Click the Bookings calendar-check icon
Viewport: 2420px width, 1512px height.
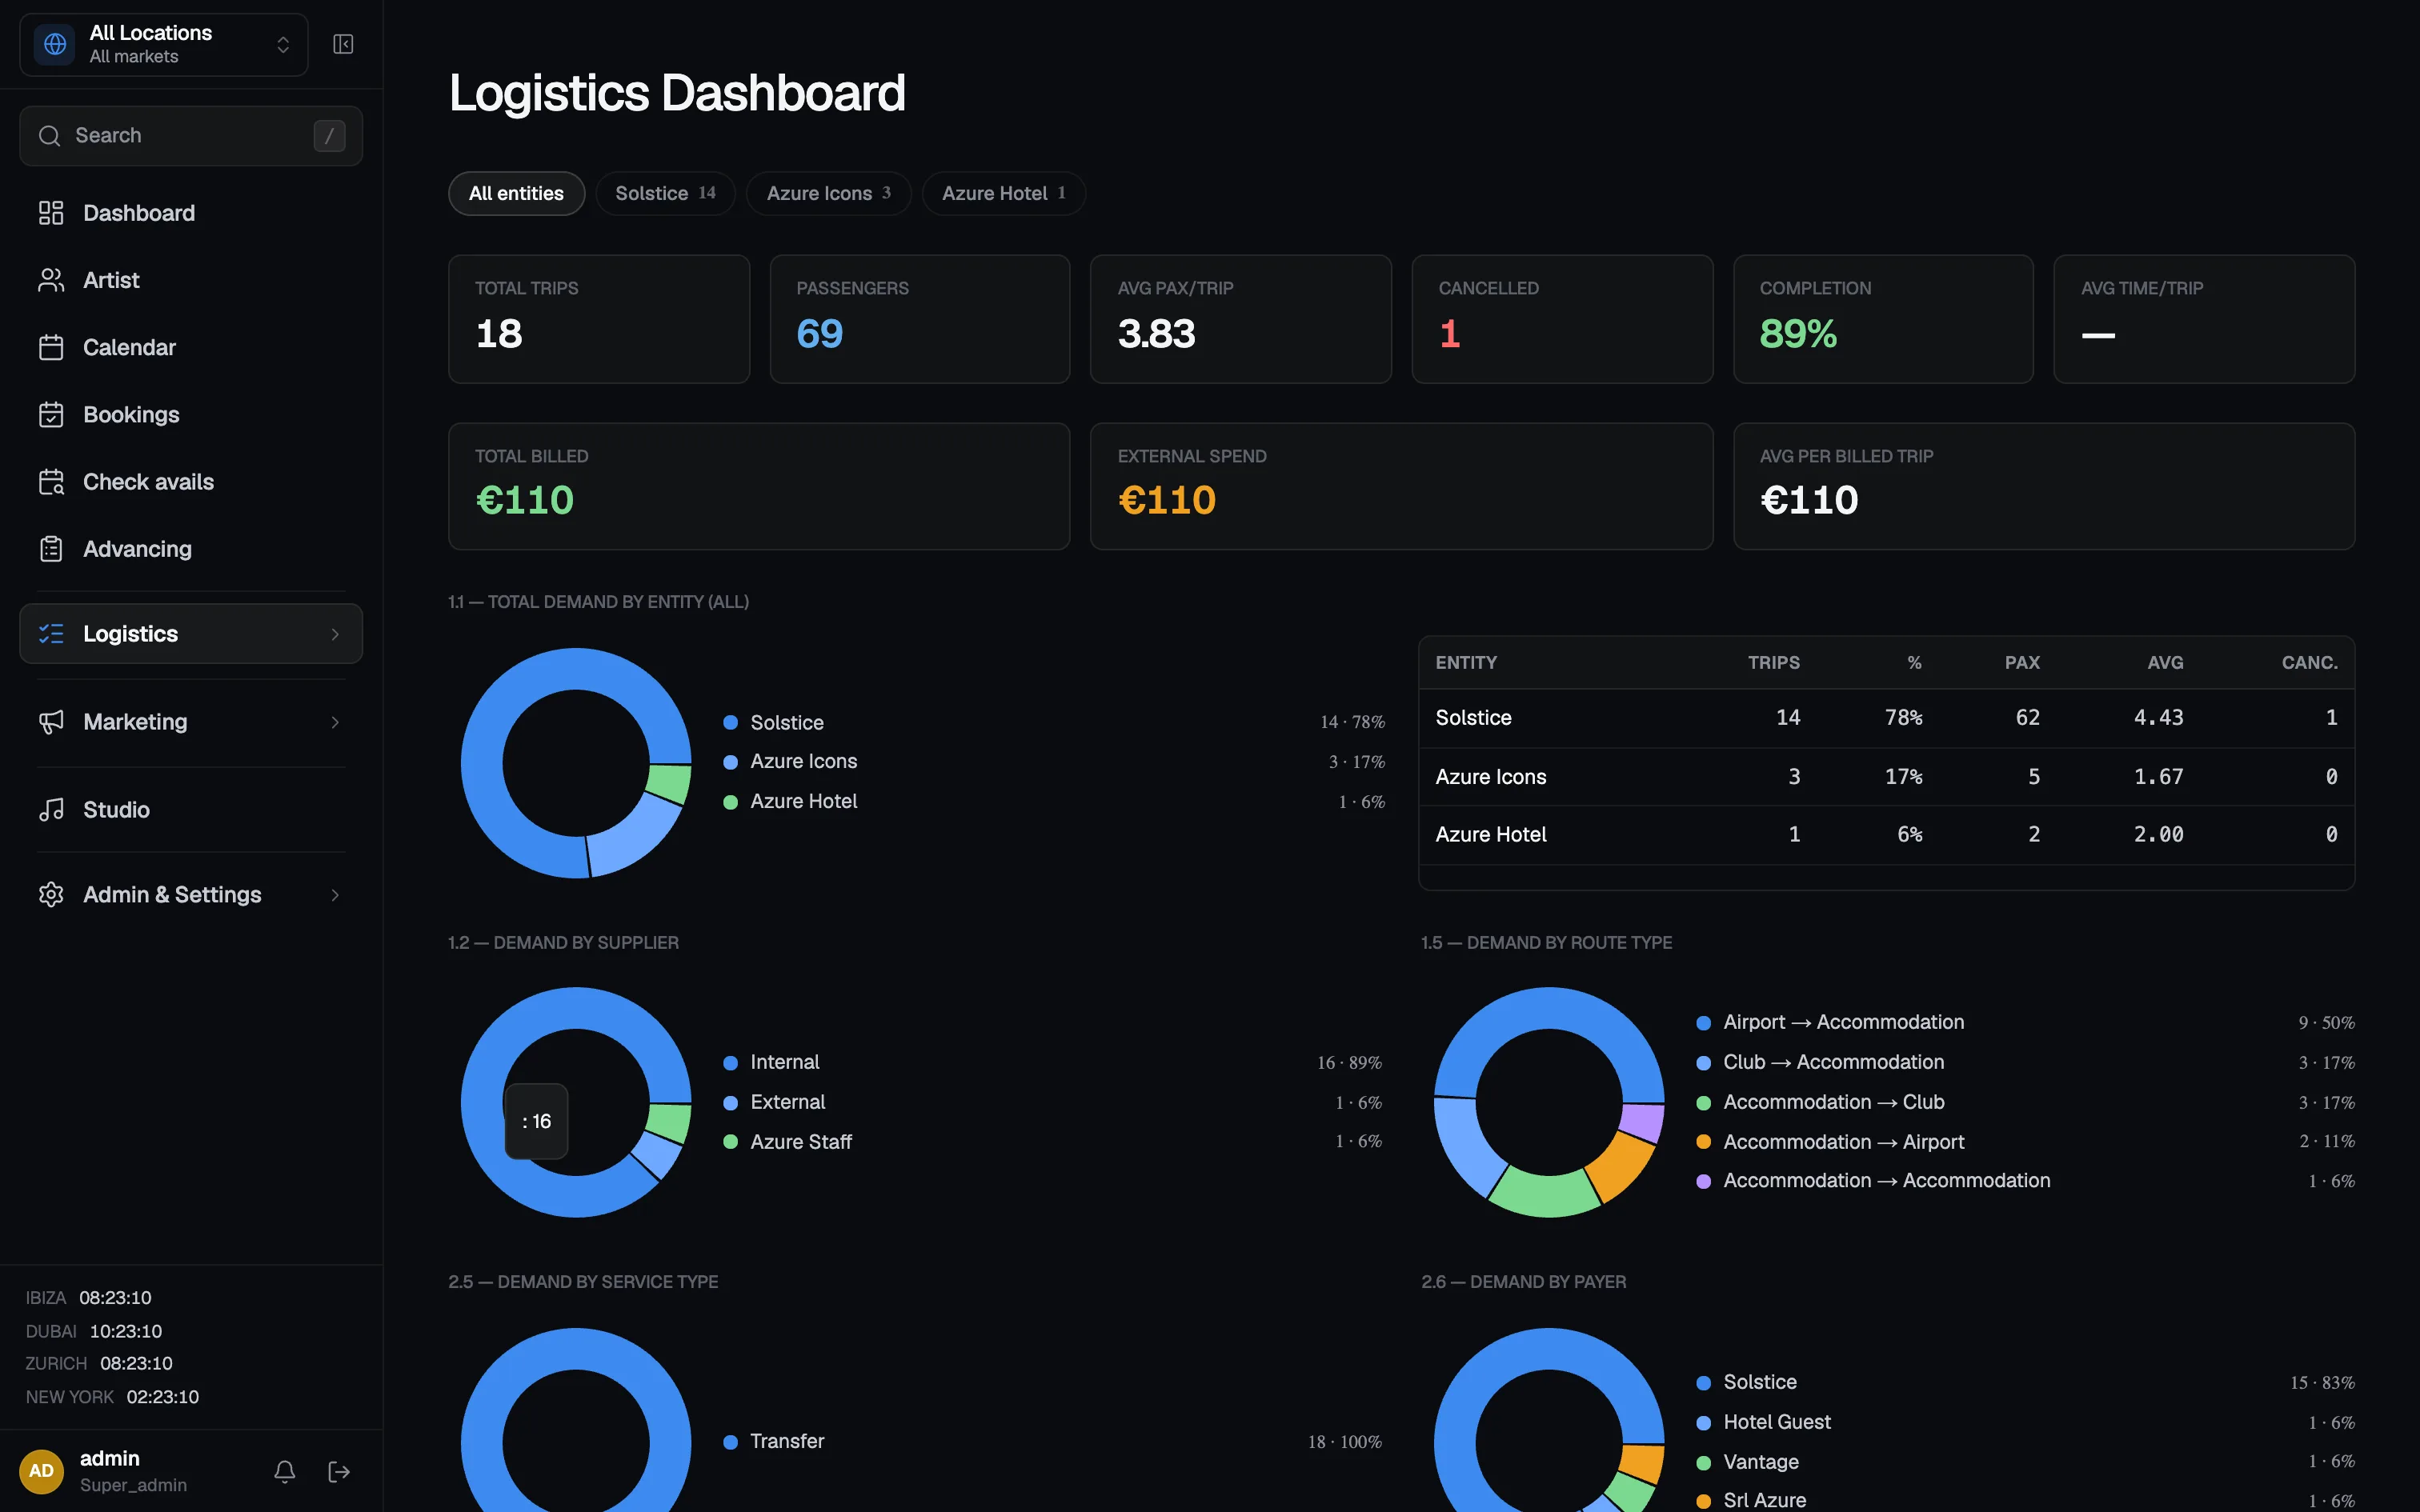51,414
